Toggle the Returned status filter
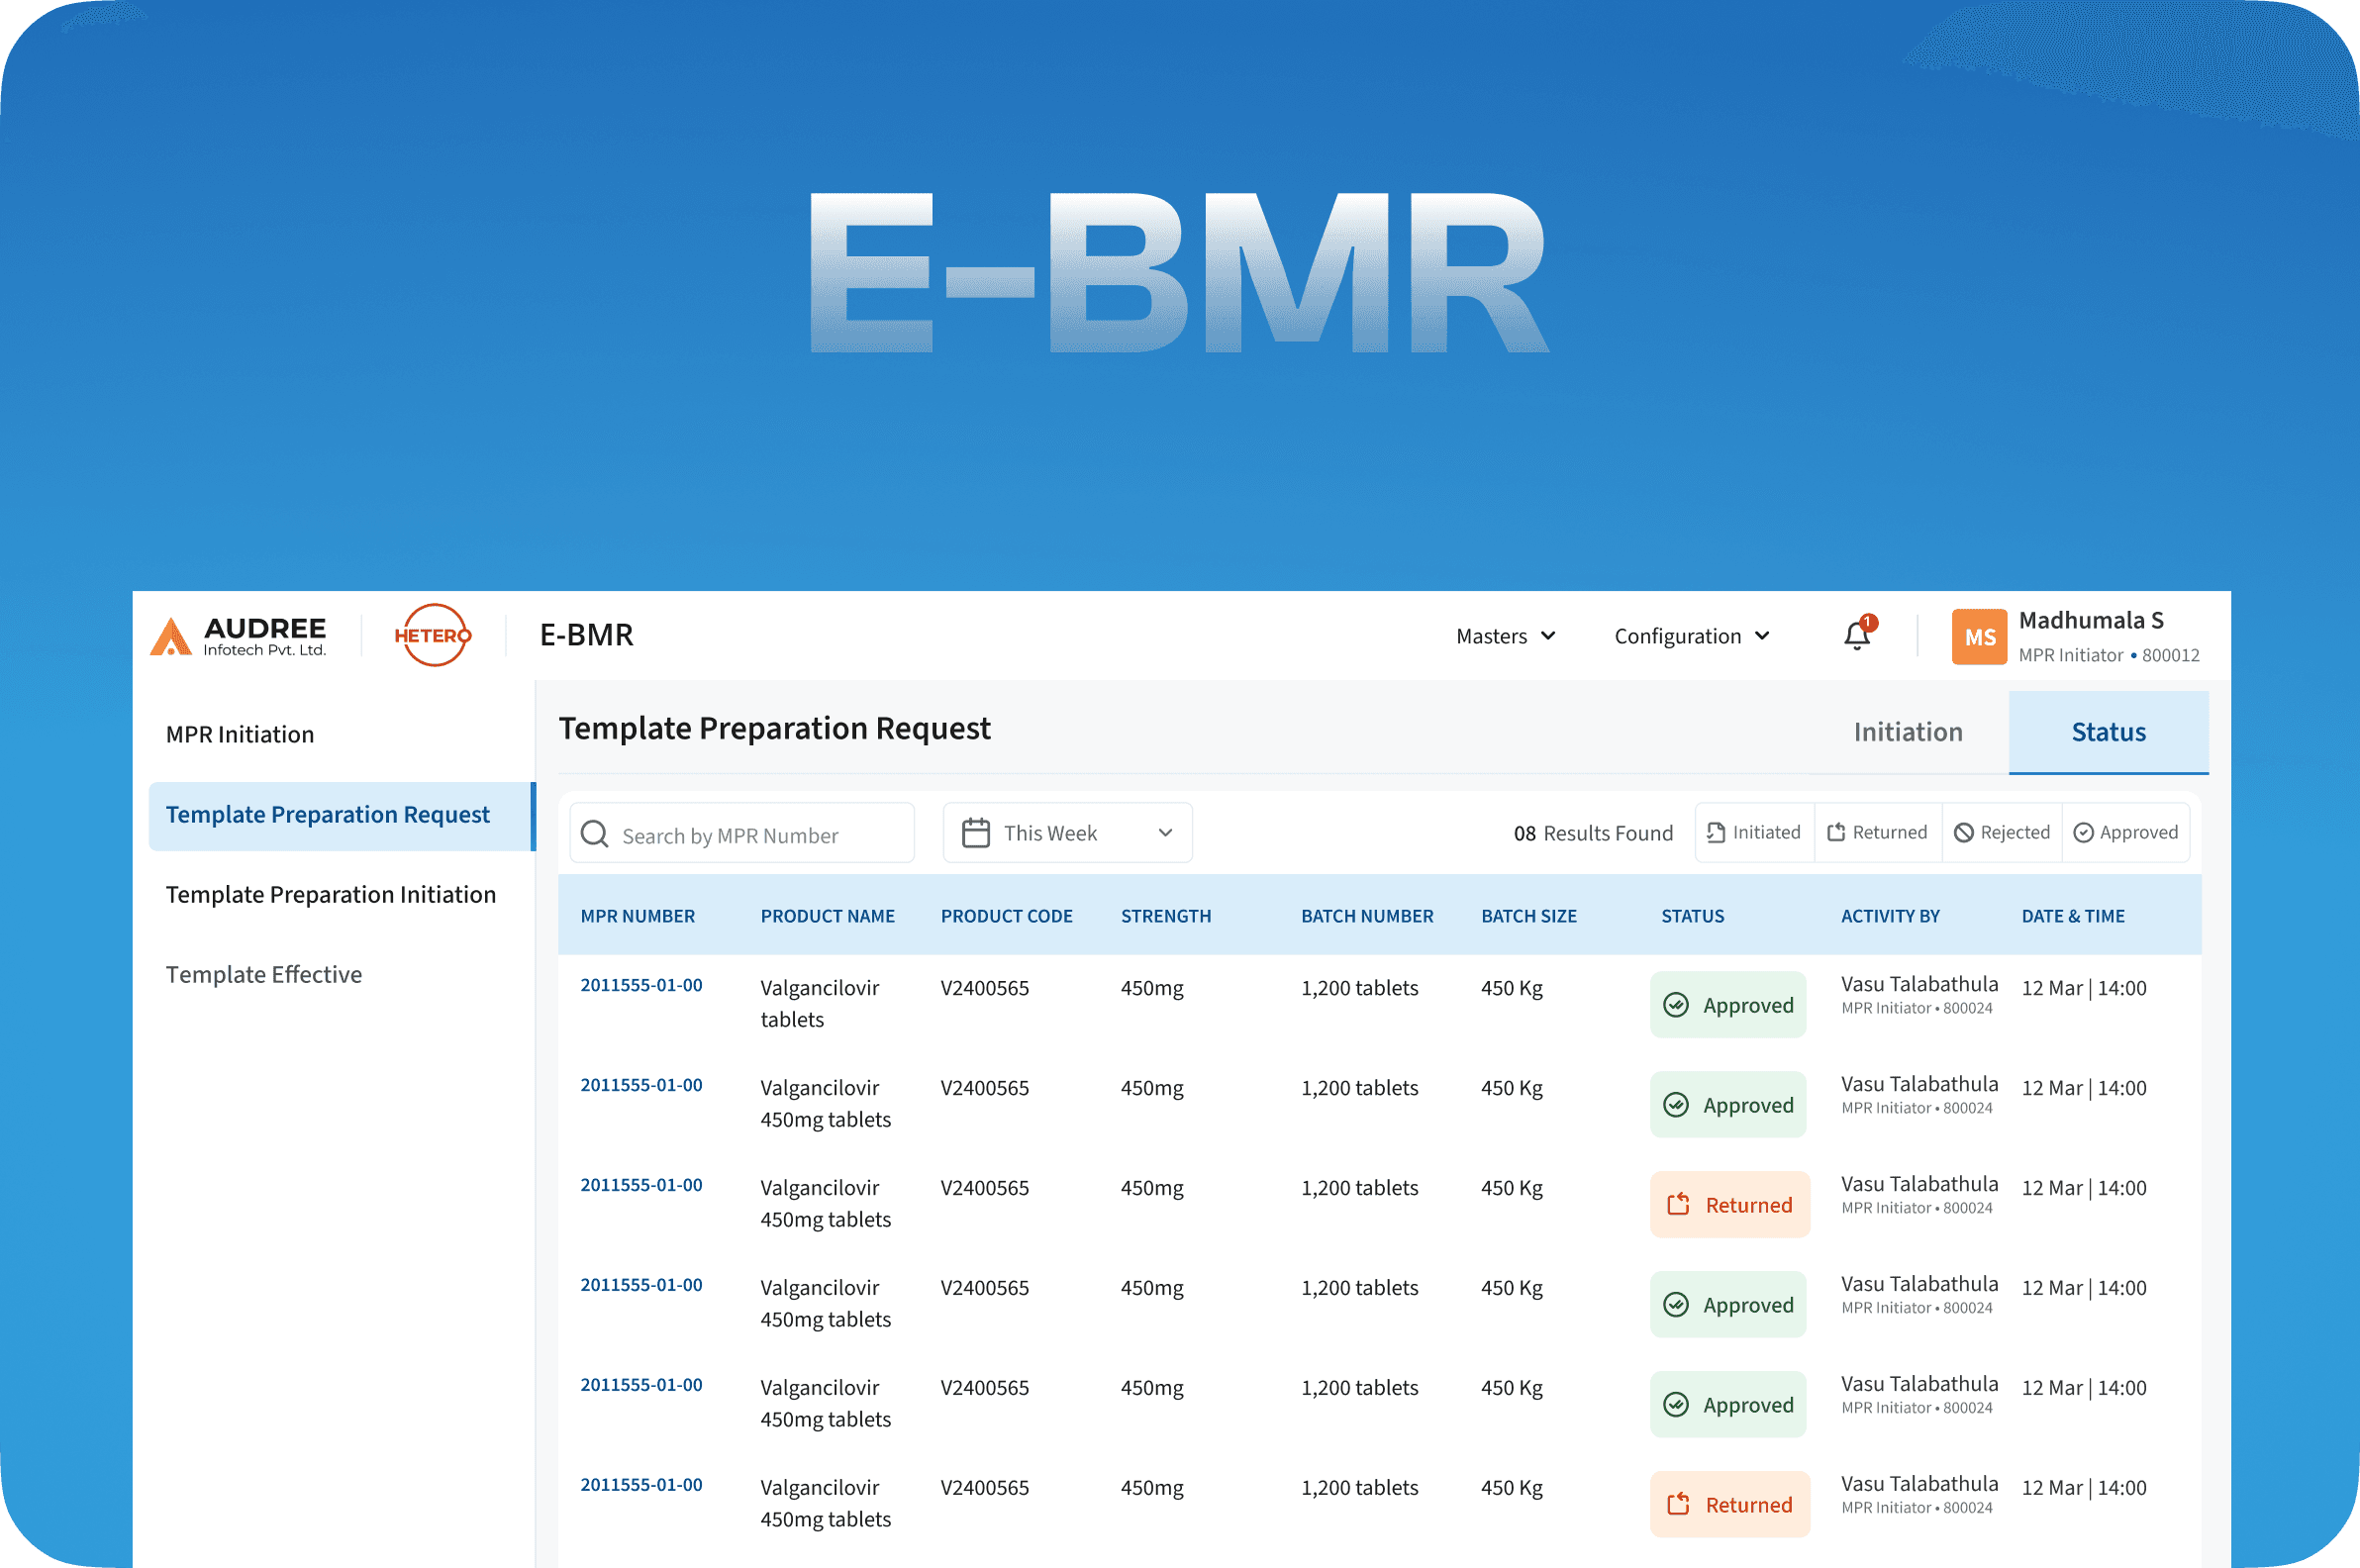 tap(1877, 833)
